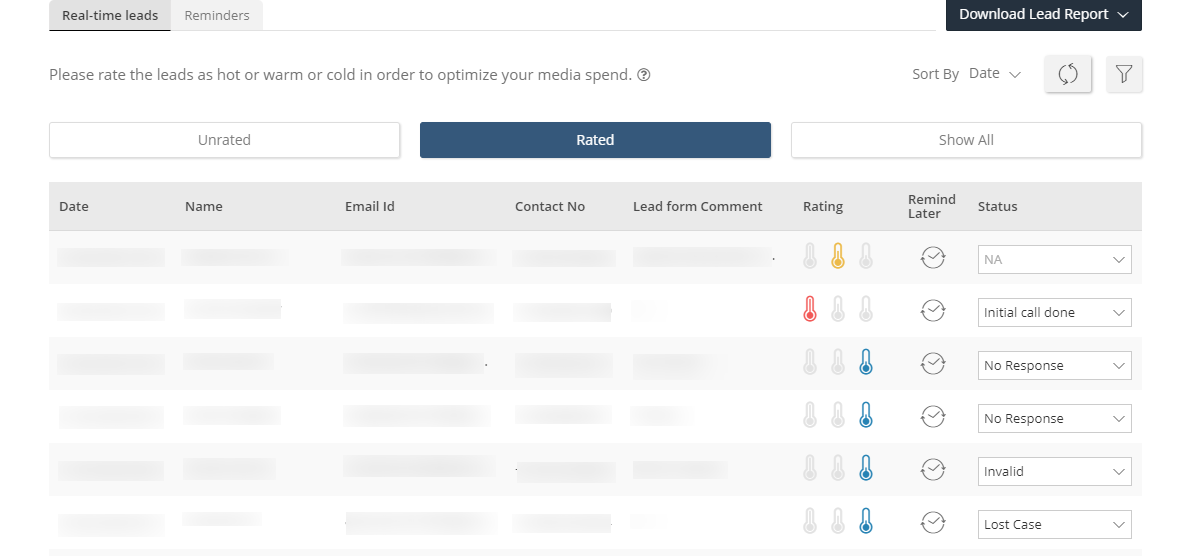Set reminder clock for upper No Response lead

tap(932, 362)
